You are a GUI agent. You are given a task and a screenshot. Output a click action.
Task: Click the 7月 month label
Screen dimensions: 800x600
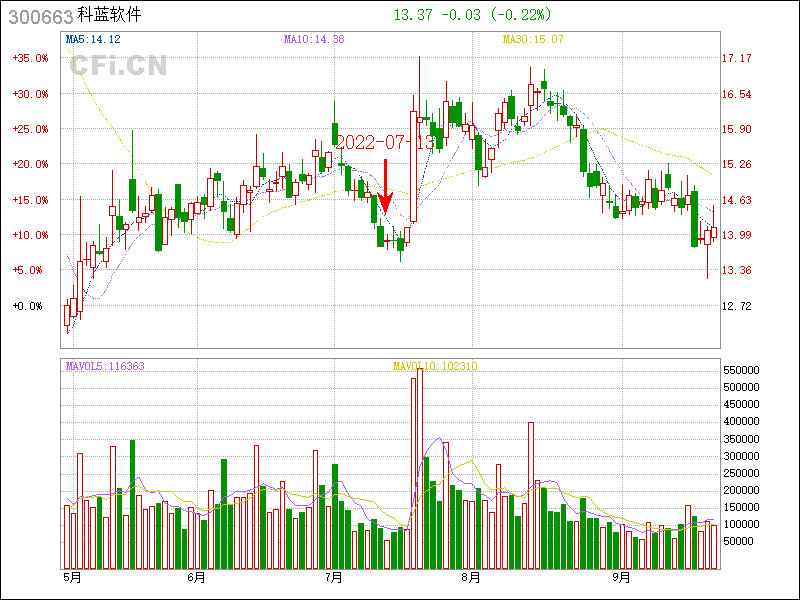pyautogui.click(x=333, y=578)
